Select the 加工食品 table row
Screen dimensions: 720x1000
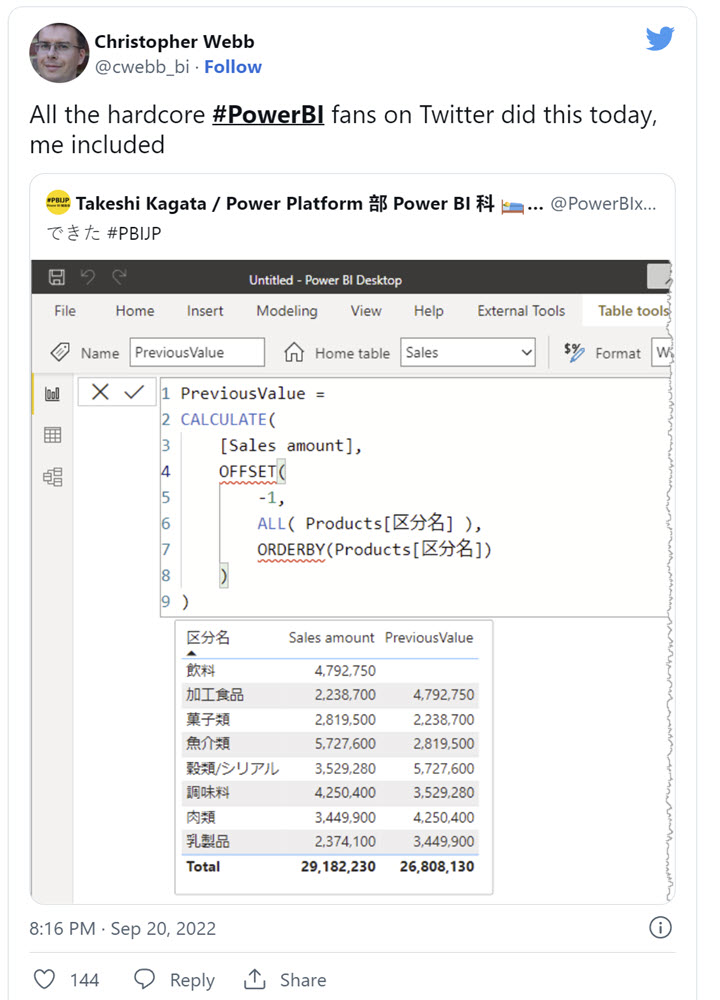pyautogui.click(x=330, y=695)
